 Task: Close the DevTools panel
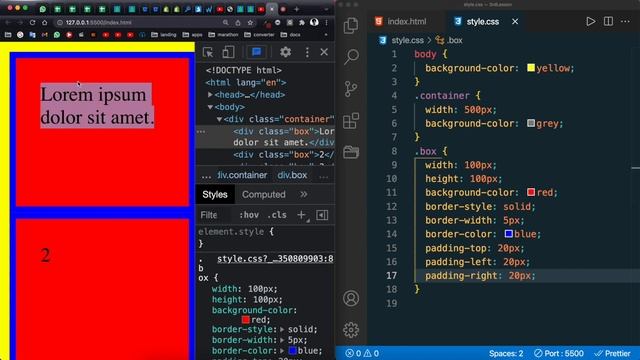pyautogui.click(x=324, y=52)
